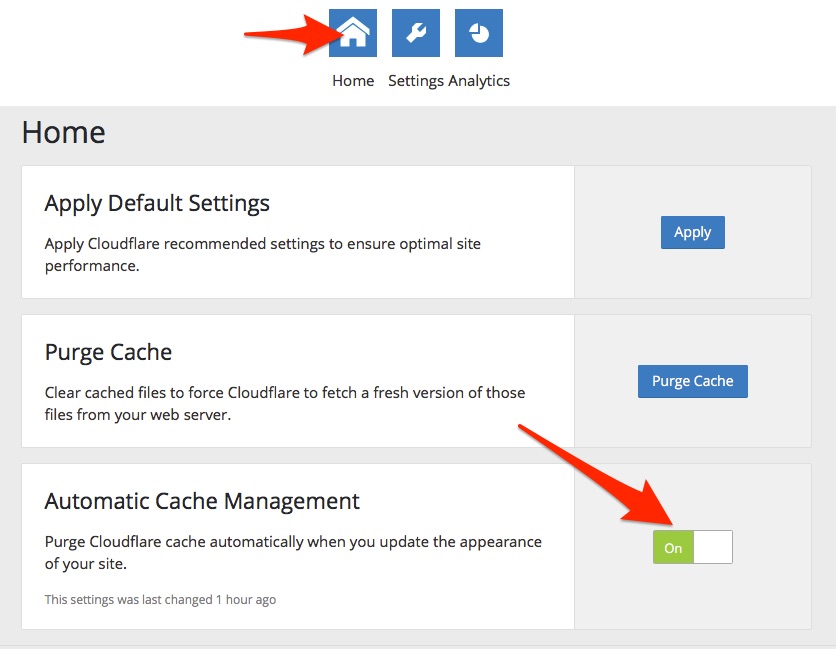836x649 pixels.
Task: Click the Clear cached files description text
Action: click(x=285, y=404)
